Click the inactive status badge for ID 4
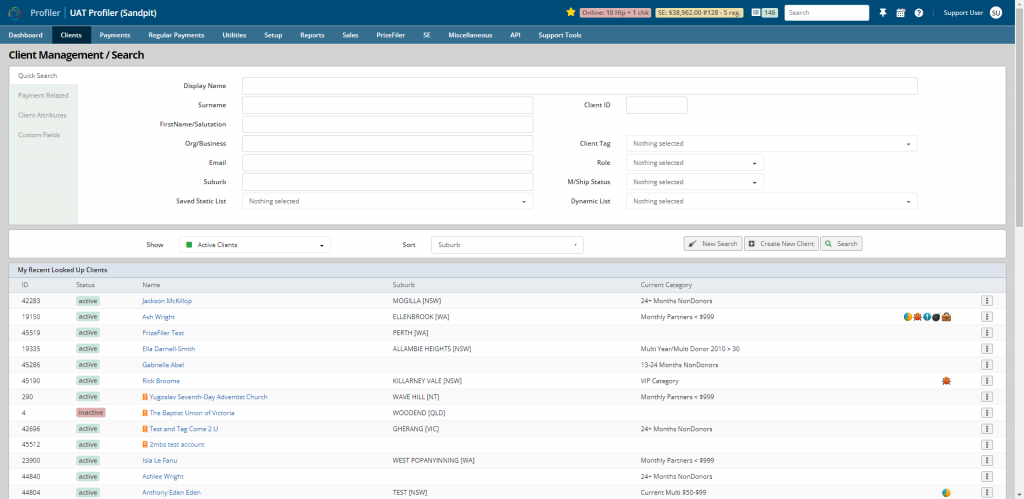1024x499 pixels. (91, 413)
